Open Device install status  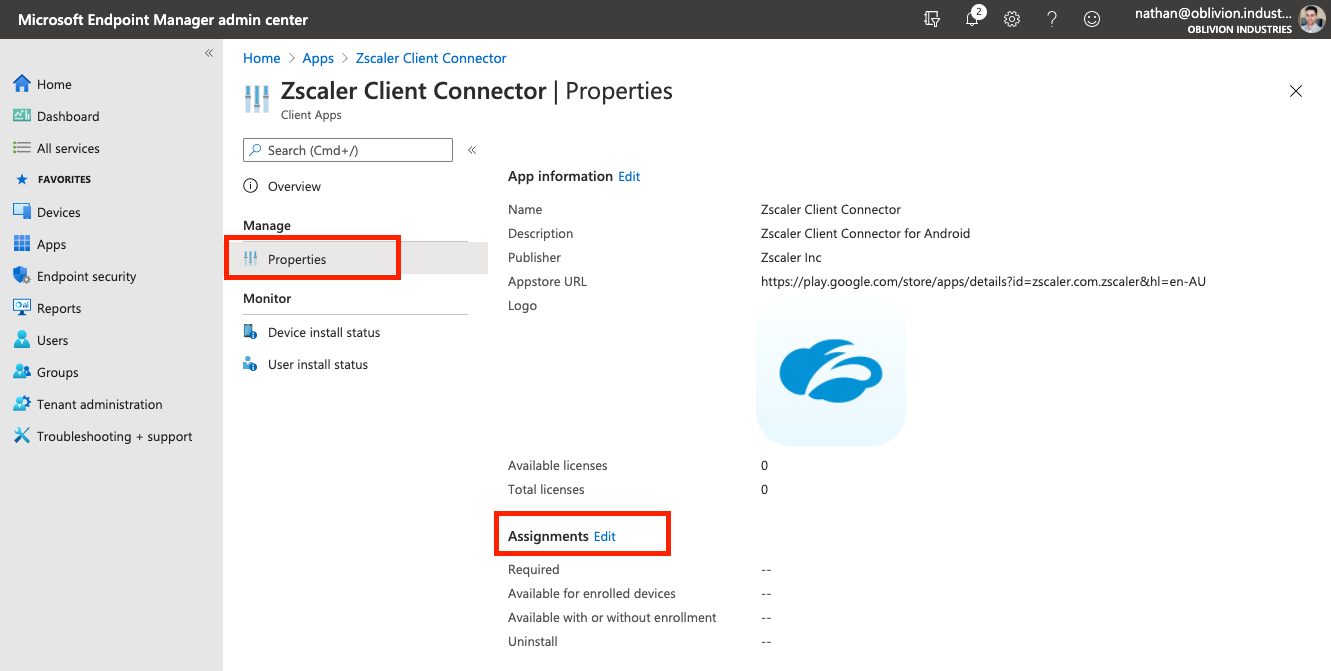pos(323,332)
